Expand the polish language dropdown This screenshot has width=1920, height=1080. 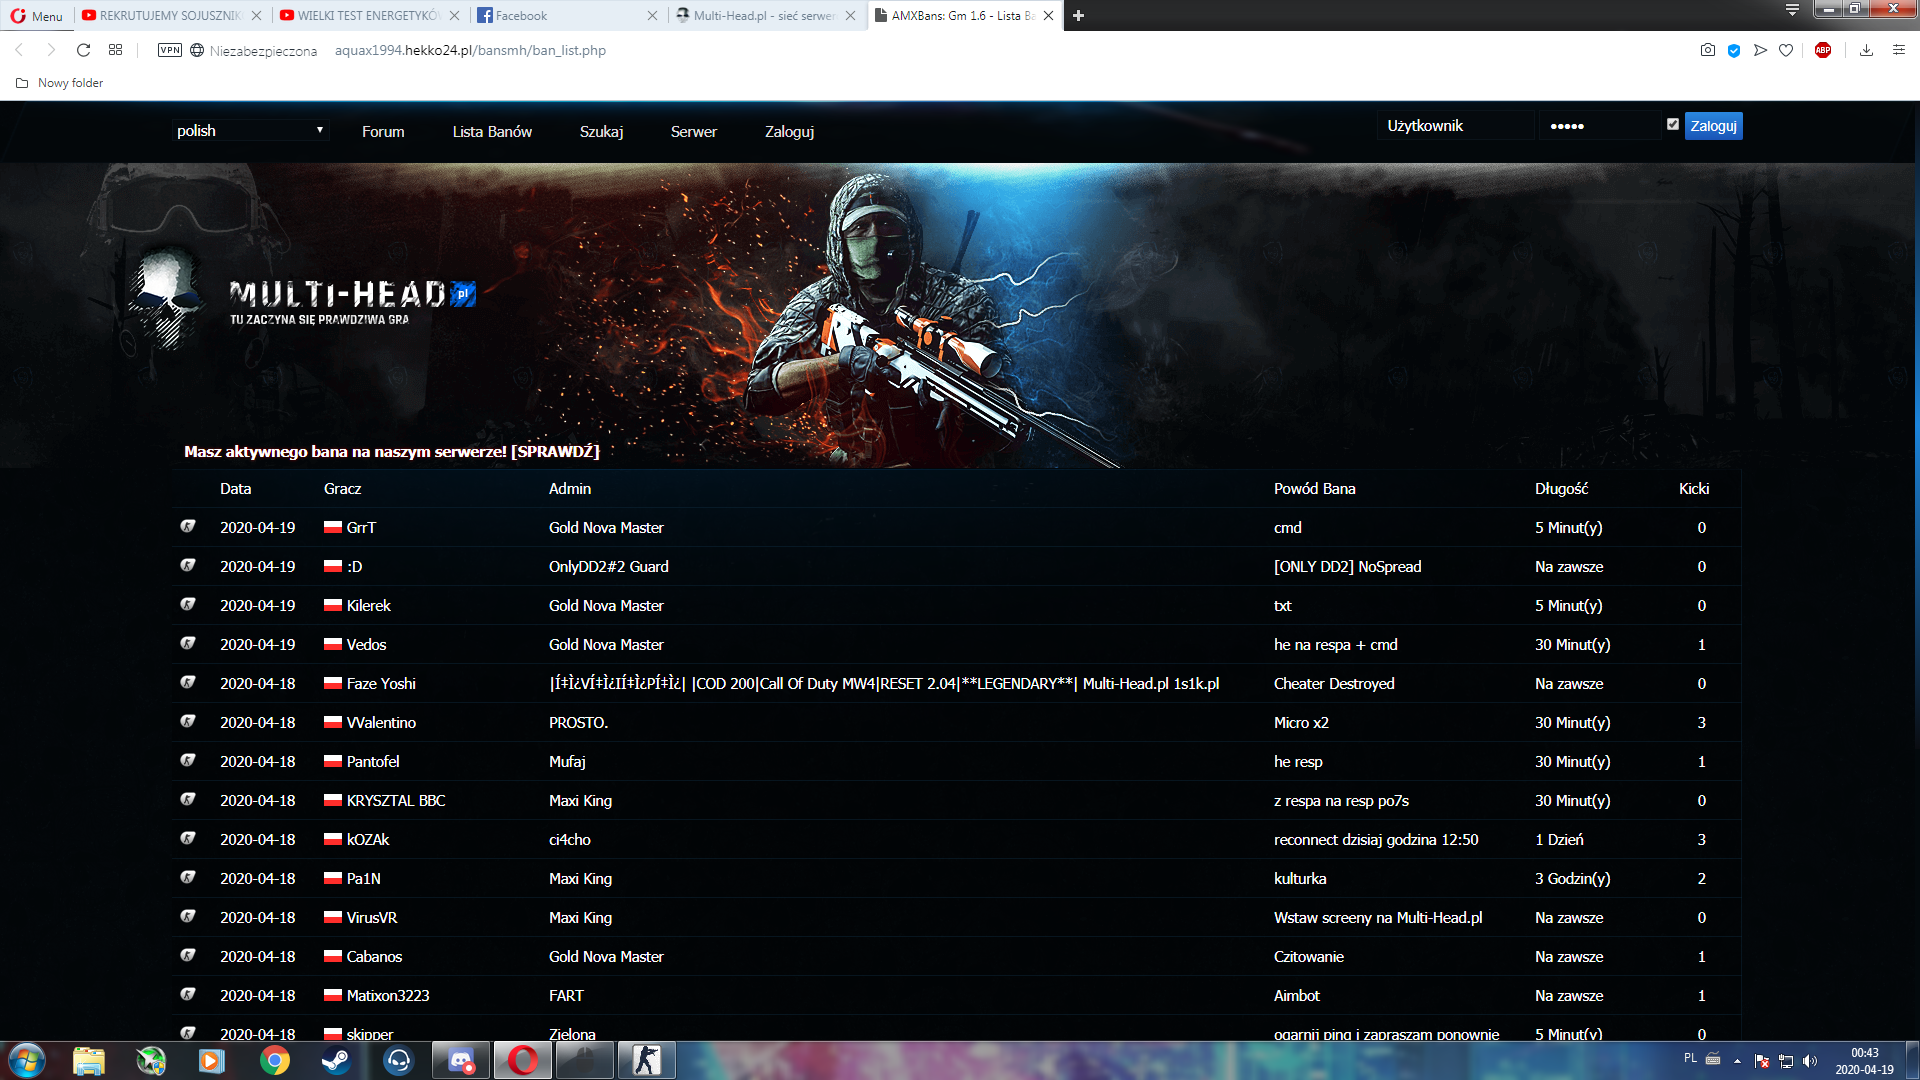[x=250, y=131]
